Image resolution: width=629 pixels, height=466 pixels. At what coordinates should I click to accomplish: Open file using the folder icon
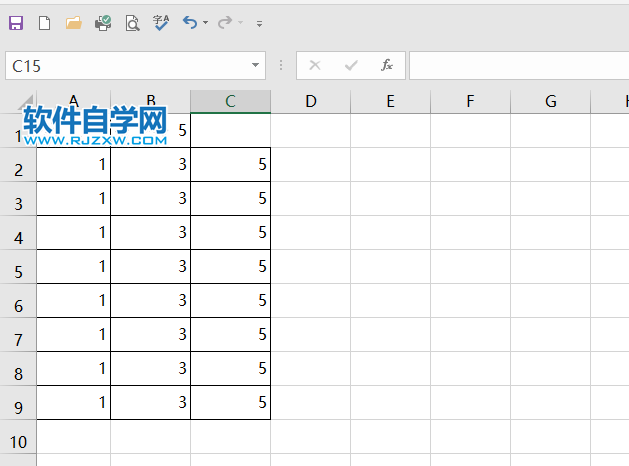[74, 23]
